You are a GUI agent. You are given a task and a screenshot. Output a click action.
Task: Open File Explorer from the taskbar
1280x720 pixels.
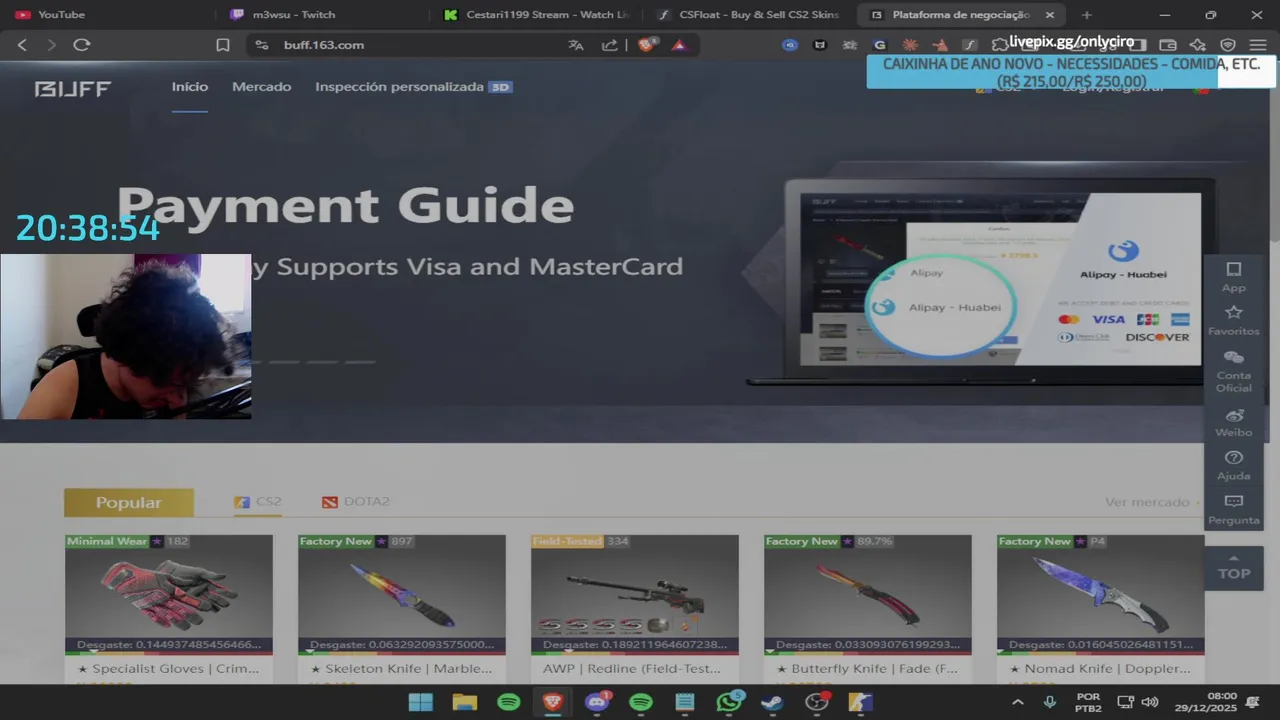[x=465, y=702]
